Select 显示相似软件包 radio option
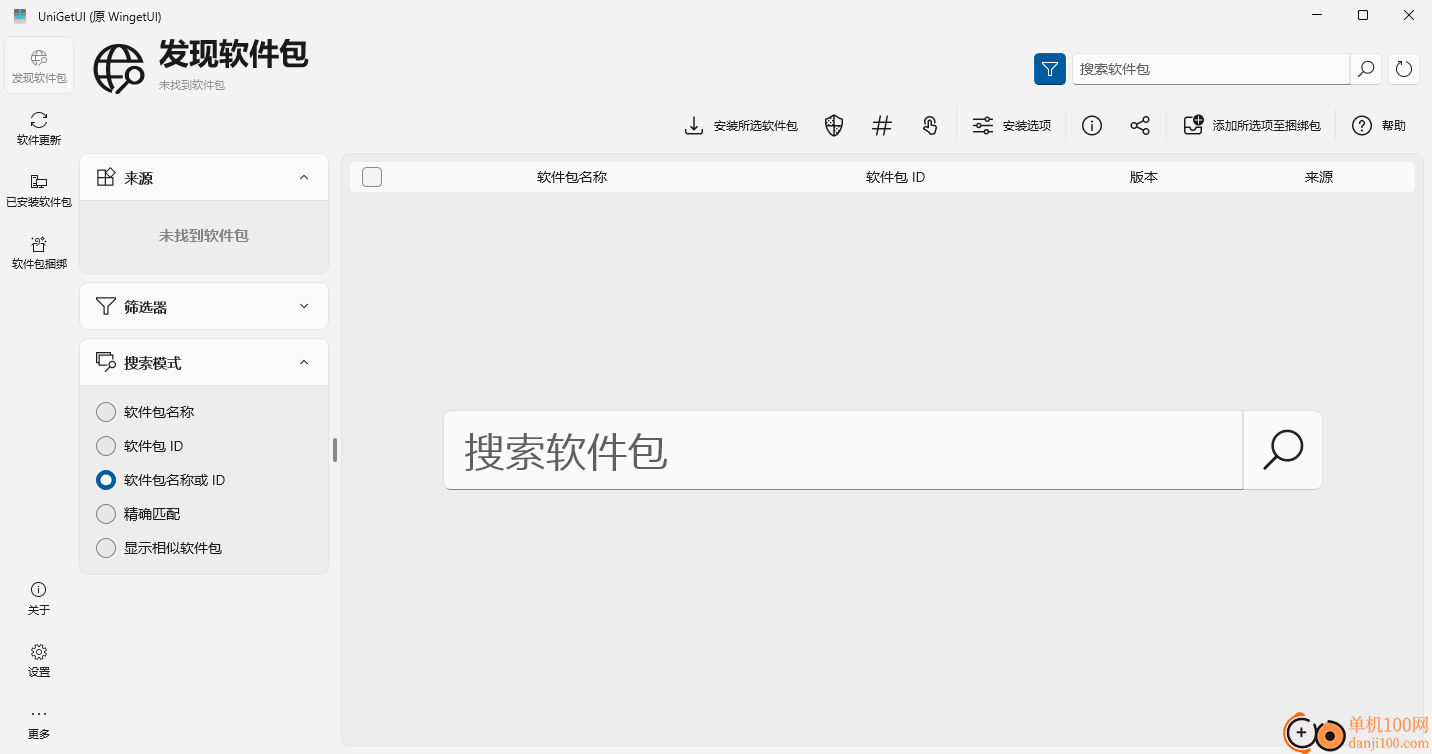Screen dimensions: 1432x754 159,548
